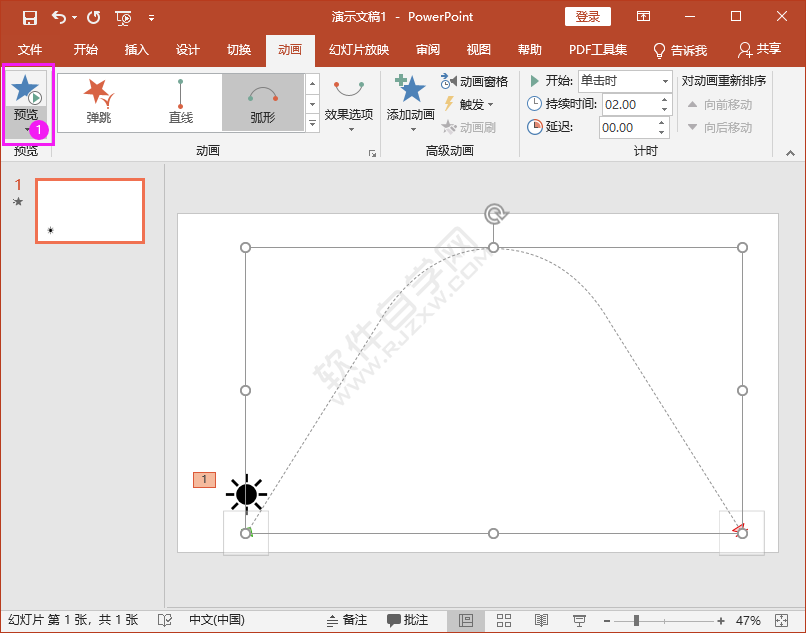Switch to Slide Sorter view icon

point(504,620)
